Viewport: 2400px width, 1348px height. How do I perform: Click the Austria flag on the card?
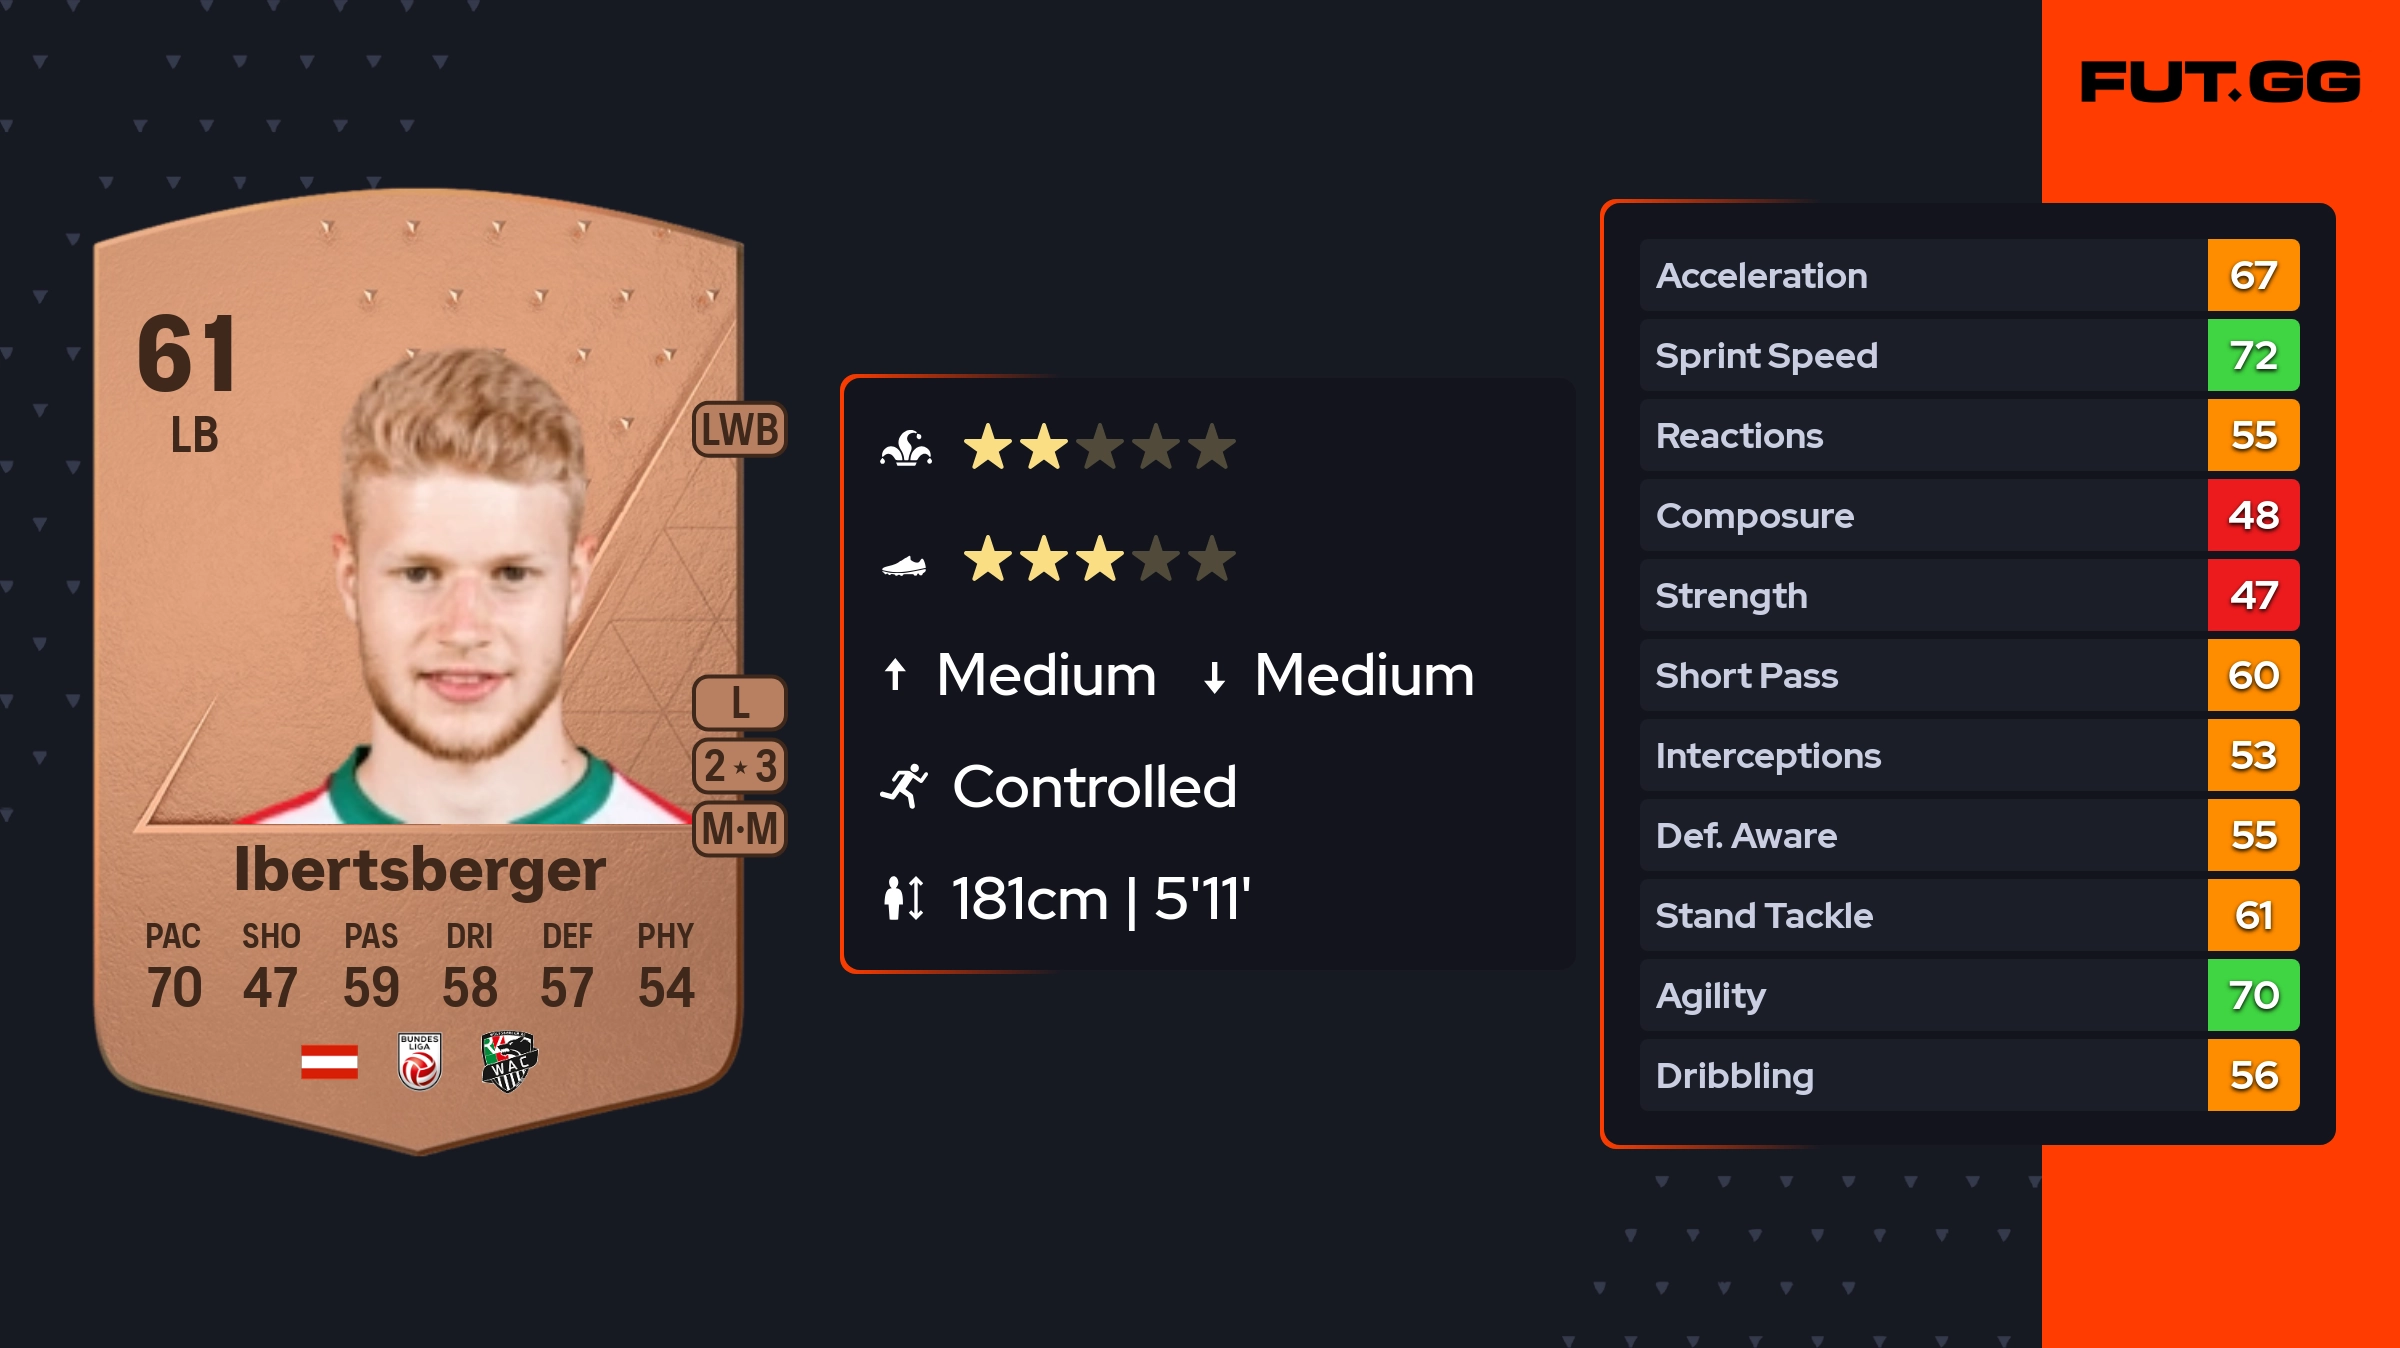[329, 1062]
